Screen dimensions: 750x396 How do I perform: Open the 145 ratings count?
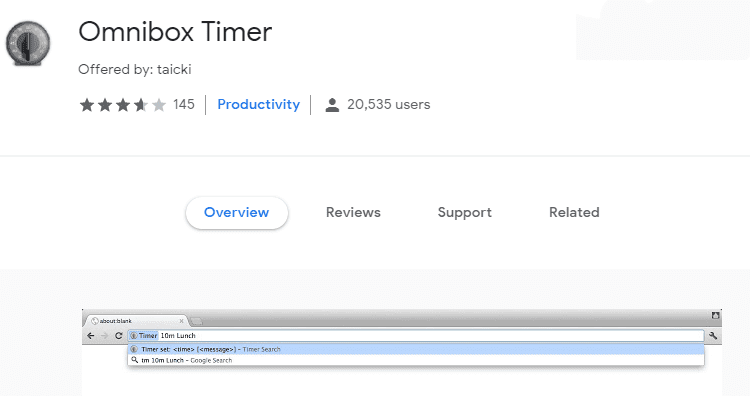[x=184, y=104]
